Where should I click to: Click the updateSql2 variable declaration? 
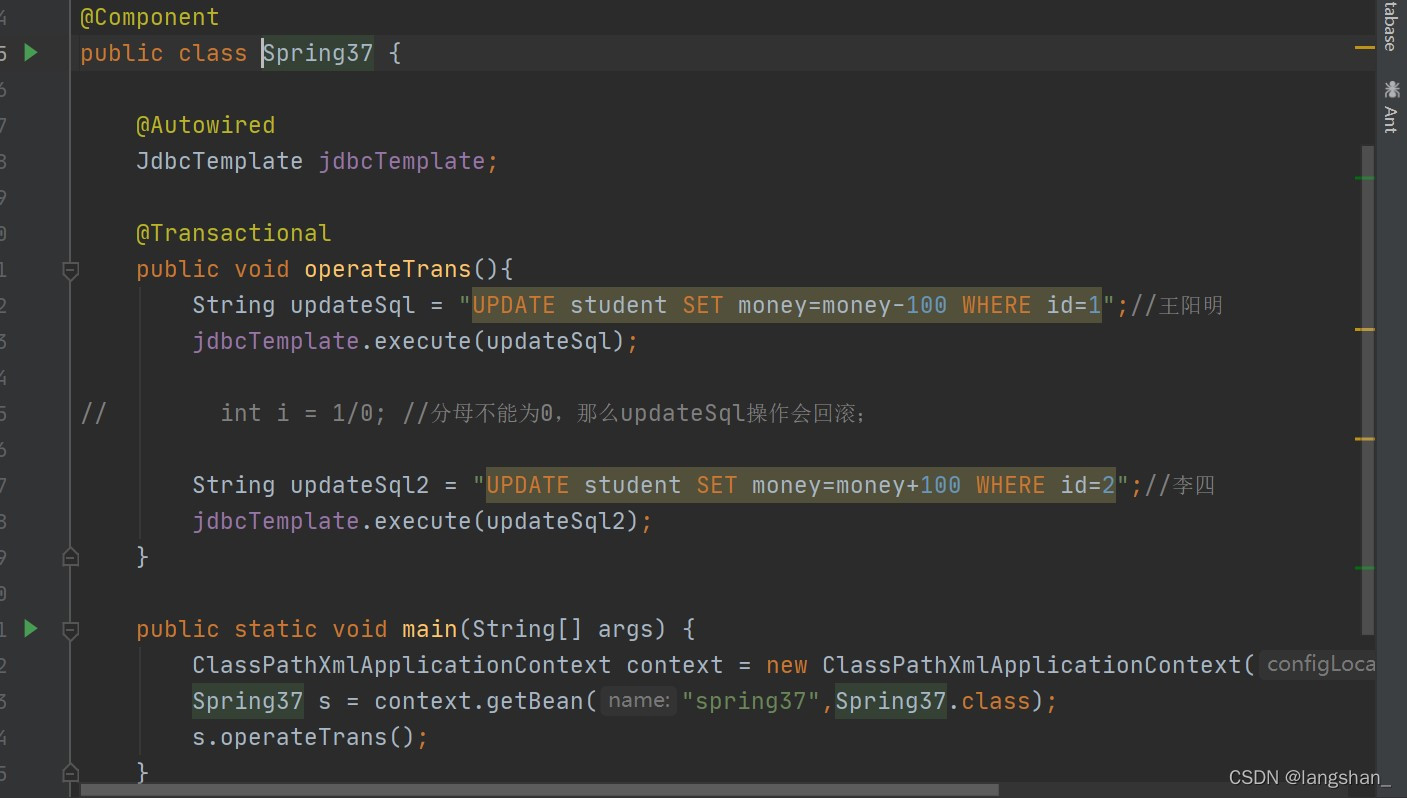point(360,485)
